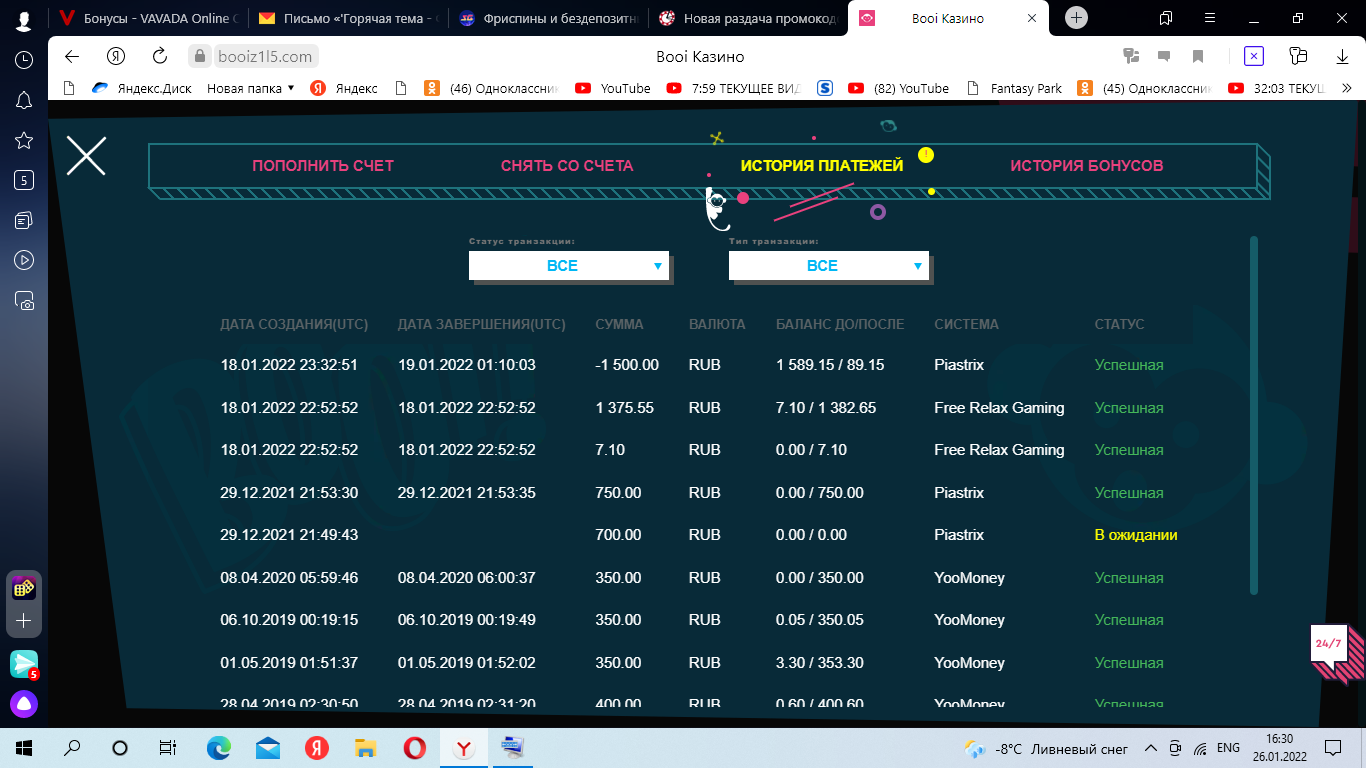Open the bookmarks panel icon in the title bar
Screen dimensions: 1366x768
pyautogui.click(x=1166, y=18)
